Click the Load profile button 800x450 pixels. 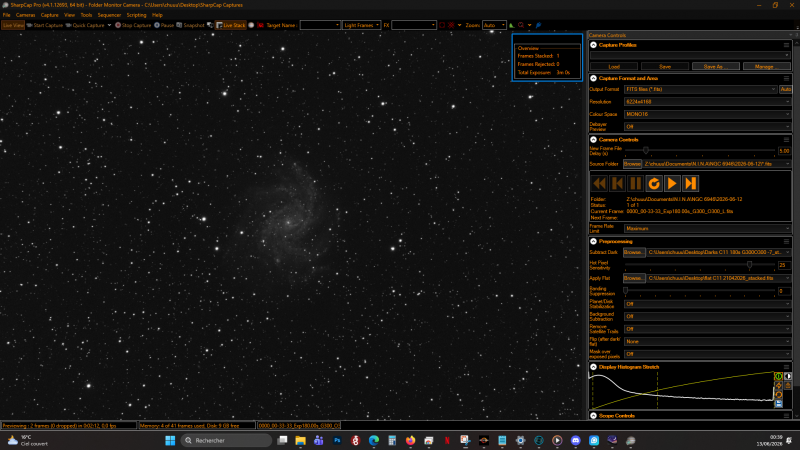[x=614, y=66]
